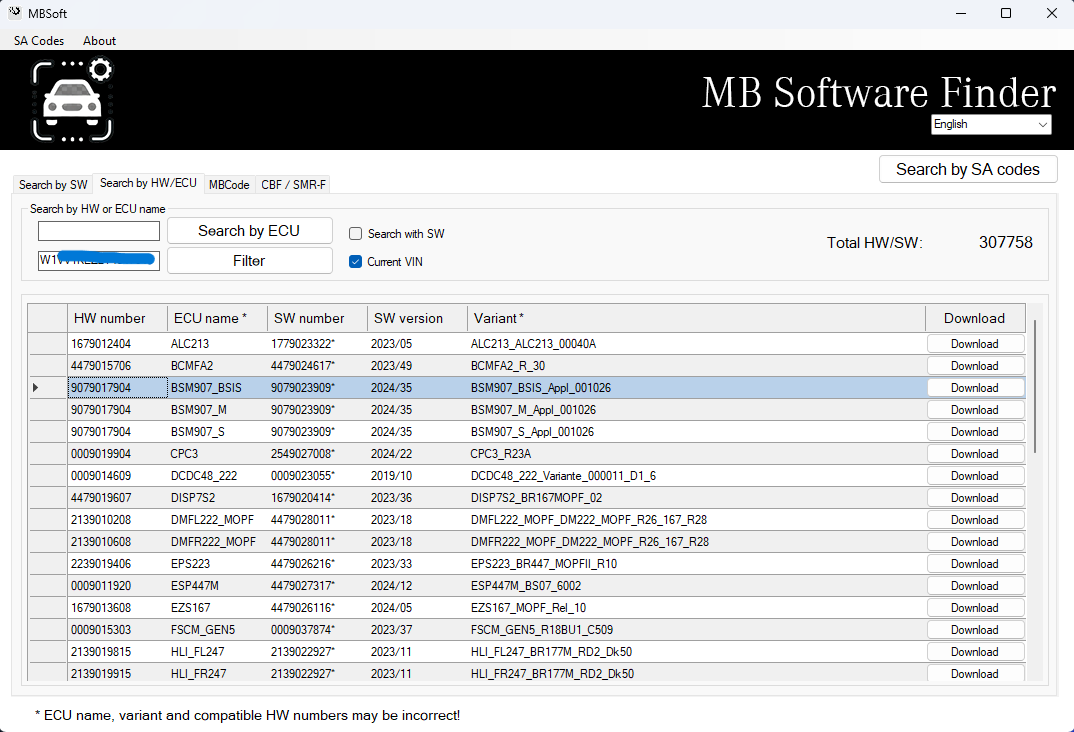This screenshot has width=1074, height=732.
Task: Enable the Search with SW checkbox
Action: click(x=355, y=233)
